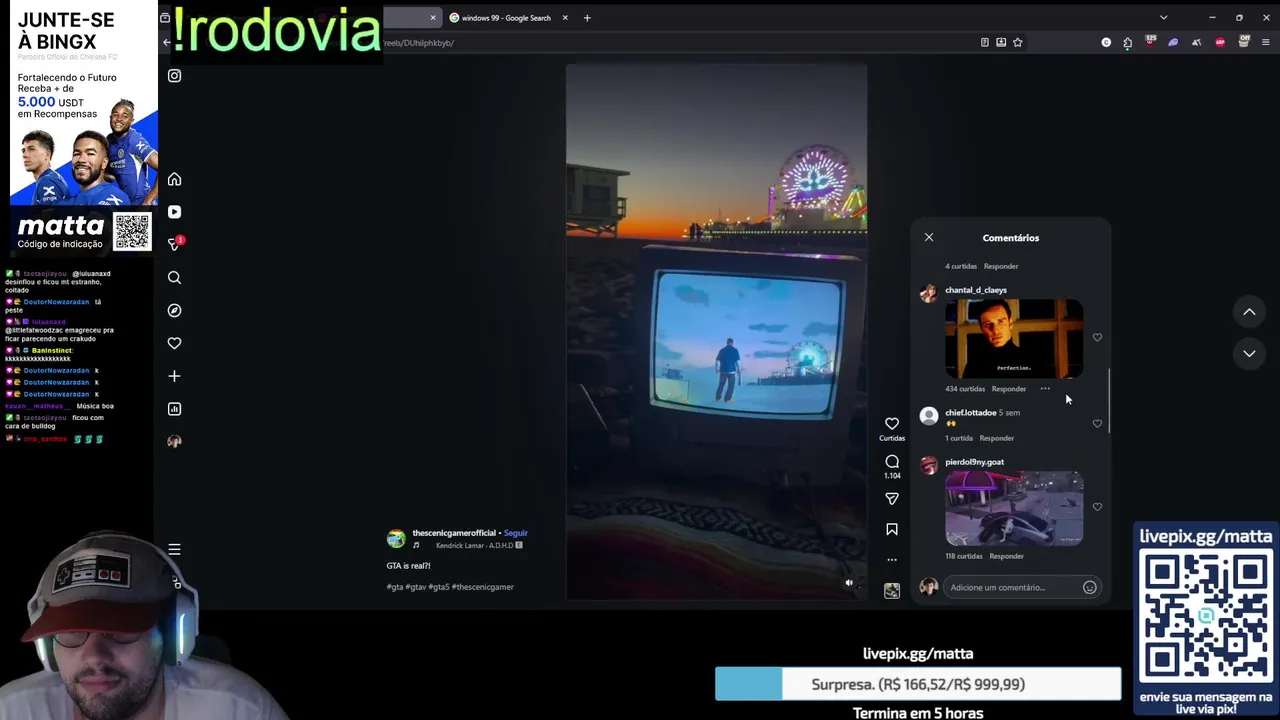The image size is (1280, 720).
Task: Open Notifications heart in the sidebar
Action: tap(174, 343)
